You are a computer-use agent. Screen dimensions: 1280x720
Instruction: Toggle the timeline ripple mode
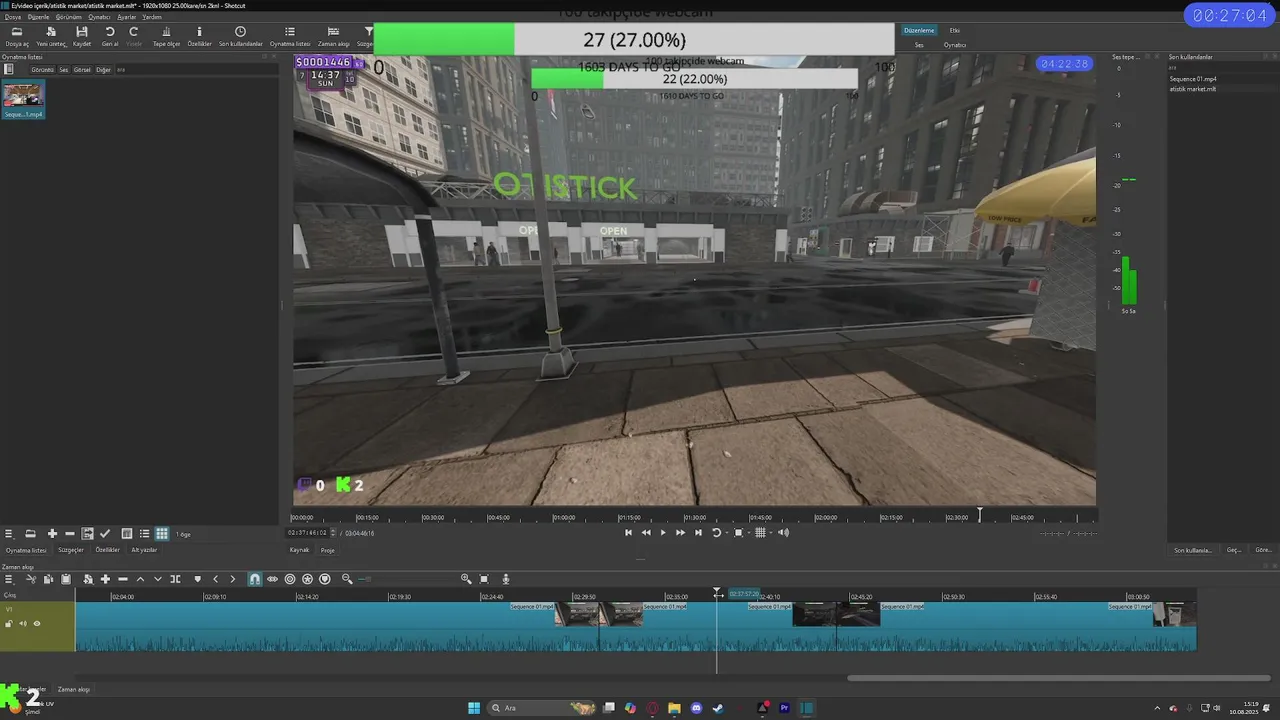click(x=290, y=579)
